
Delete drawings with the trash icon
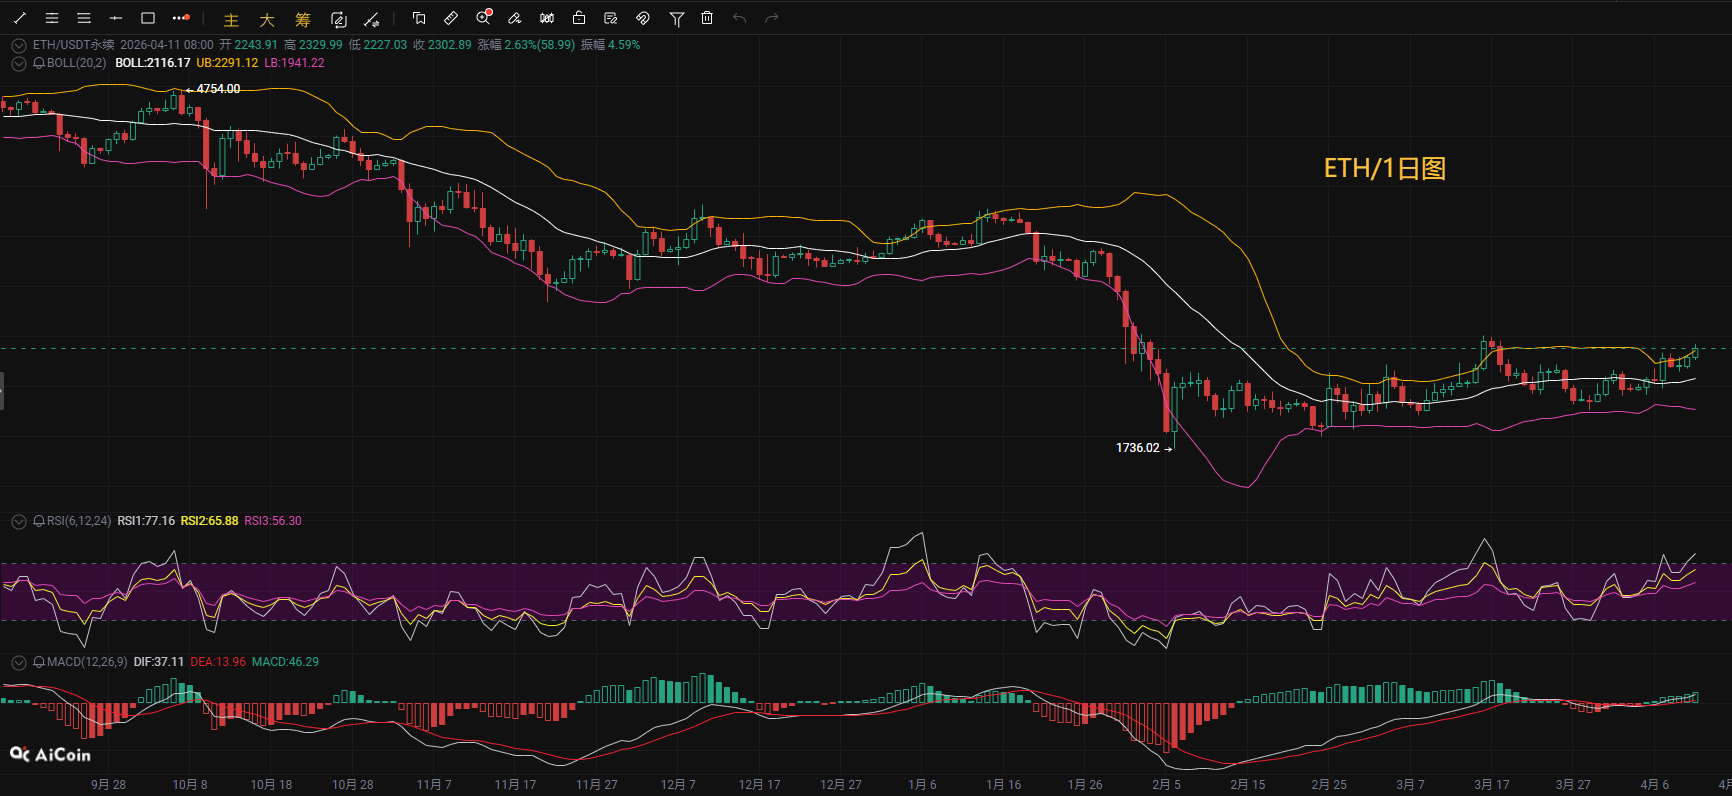(707, 18)
